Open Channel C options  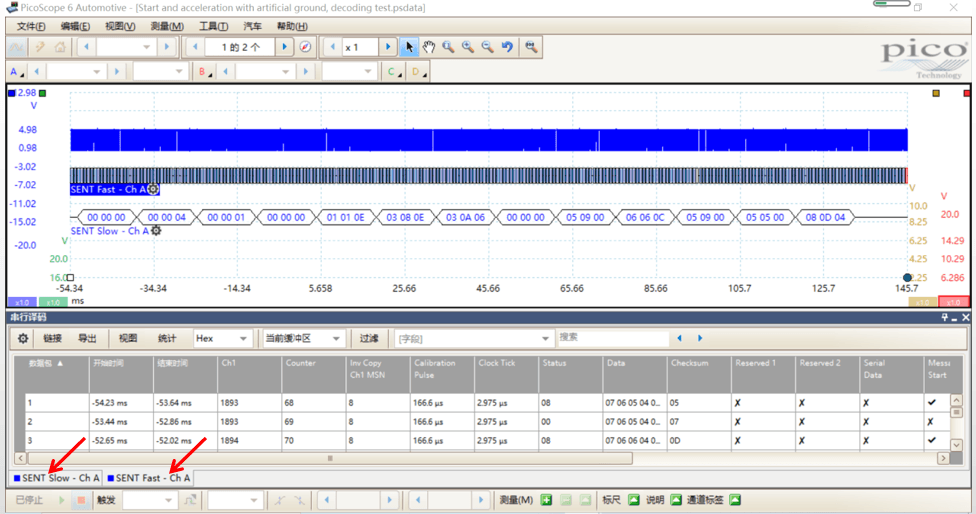(393, 72)
